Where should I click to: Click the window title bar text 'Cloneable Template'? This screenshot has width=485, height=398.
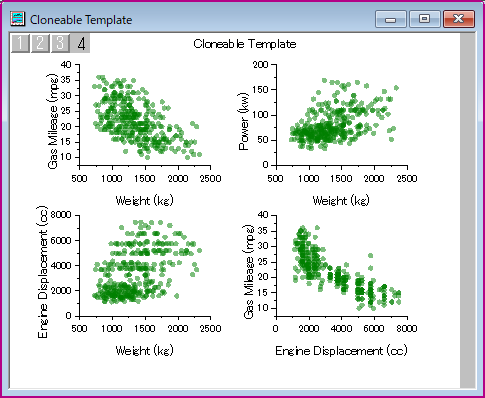(81, 20)
